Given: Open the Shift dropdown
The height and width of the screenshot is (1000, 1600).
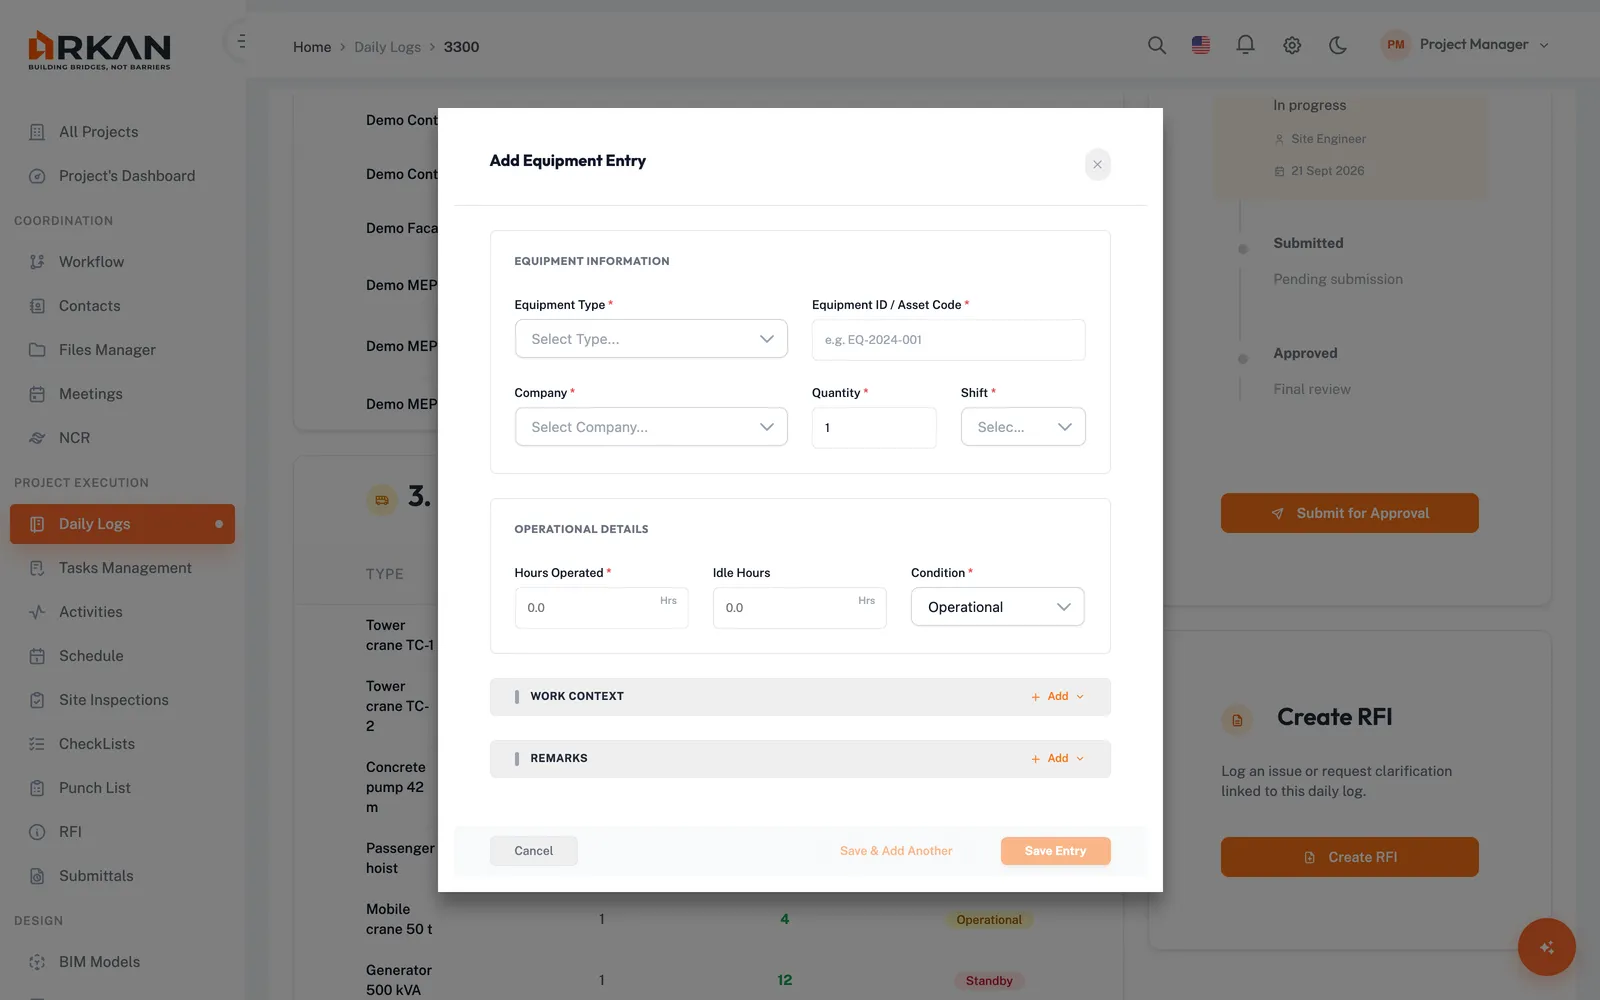Looking at the screenshot, I should (1023, 427).
